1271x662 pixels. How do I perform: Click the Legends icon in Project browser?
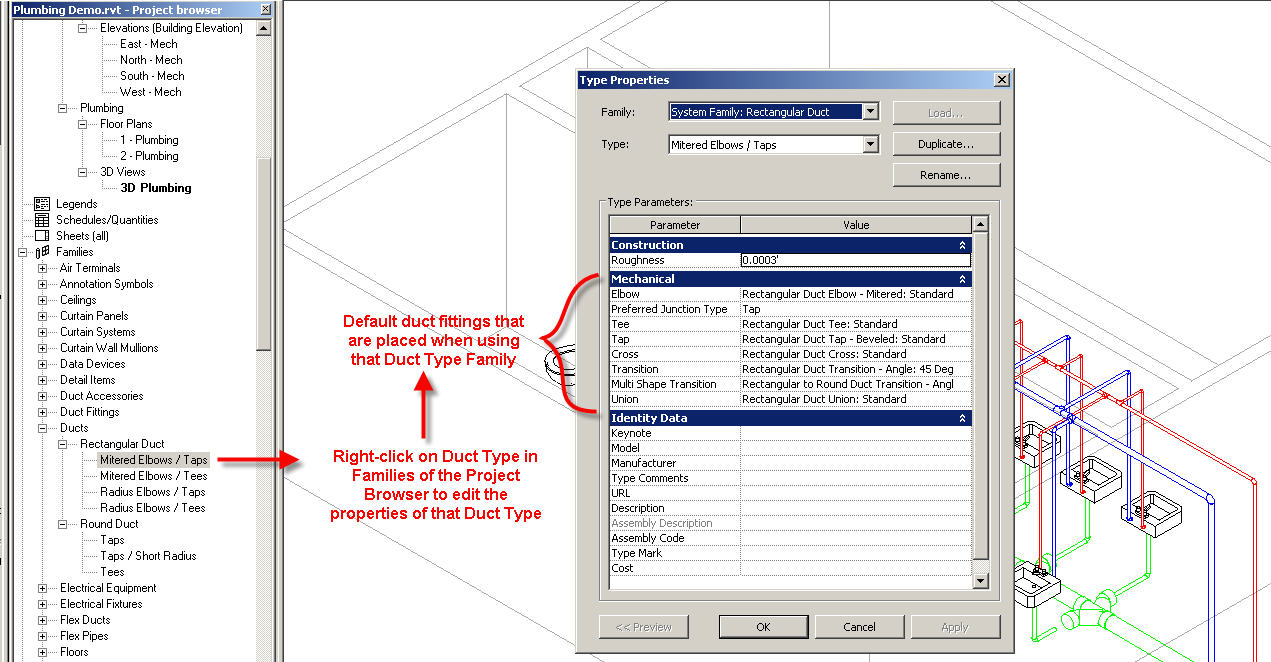42,204
